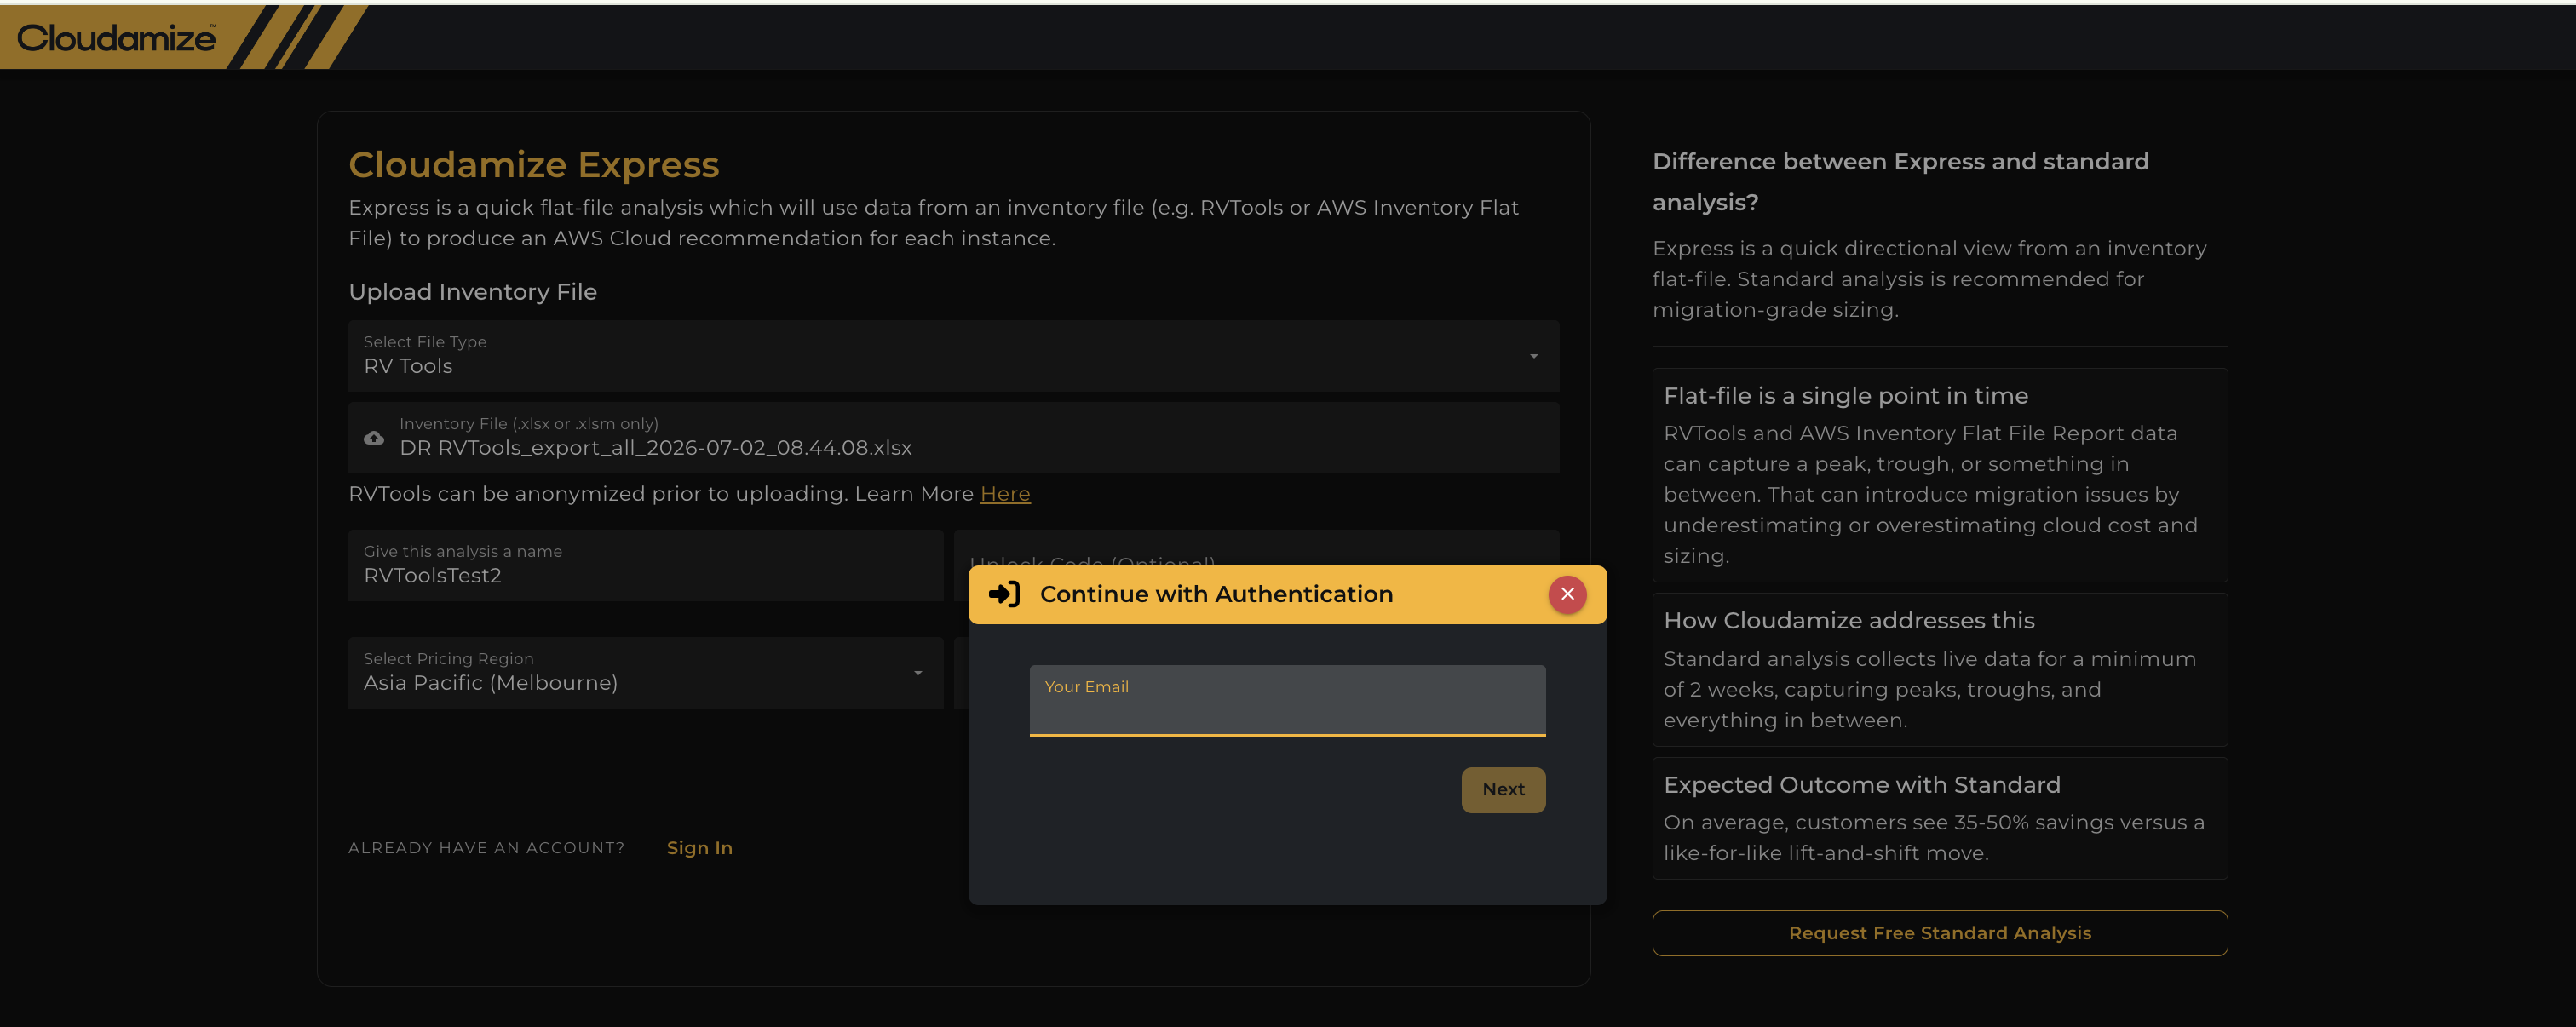This screenshot has height=1027, width=2576.
Task: Click 'How Cloudamize addresses this' title
Action: pyautogui.click(x=1848, y=621)
